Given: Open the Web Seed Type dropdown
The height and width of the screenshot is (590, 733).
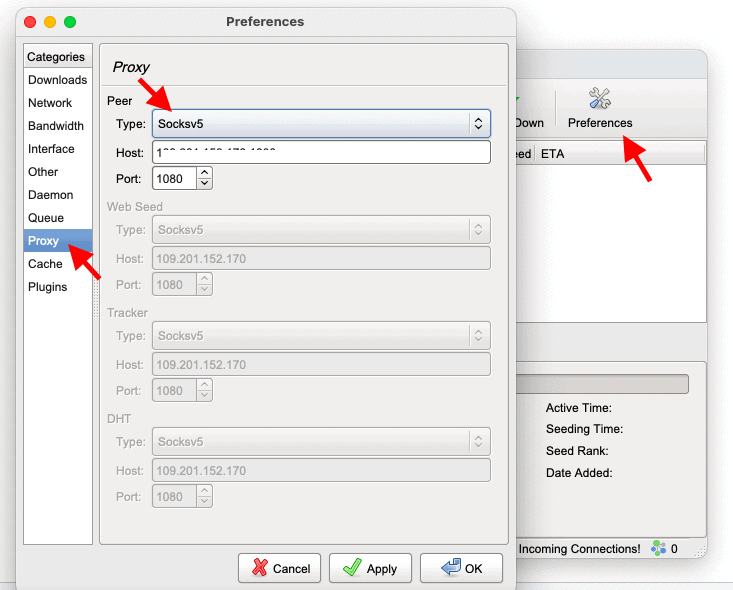Looking at the screenshot, I should coord(321,230).
